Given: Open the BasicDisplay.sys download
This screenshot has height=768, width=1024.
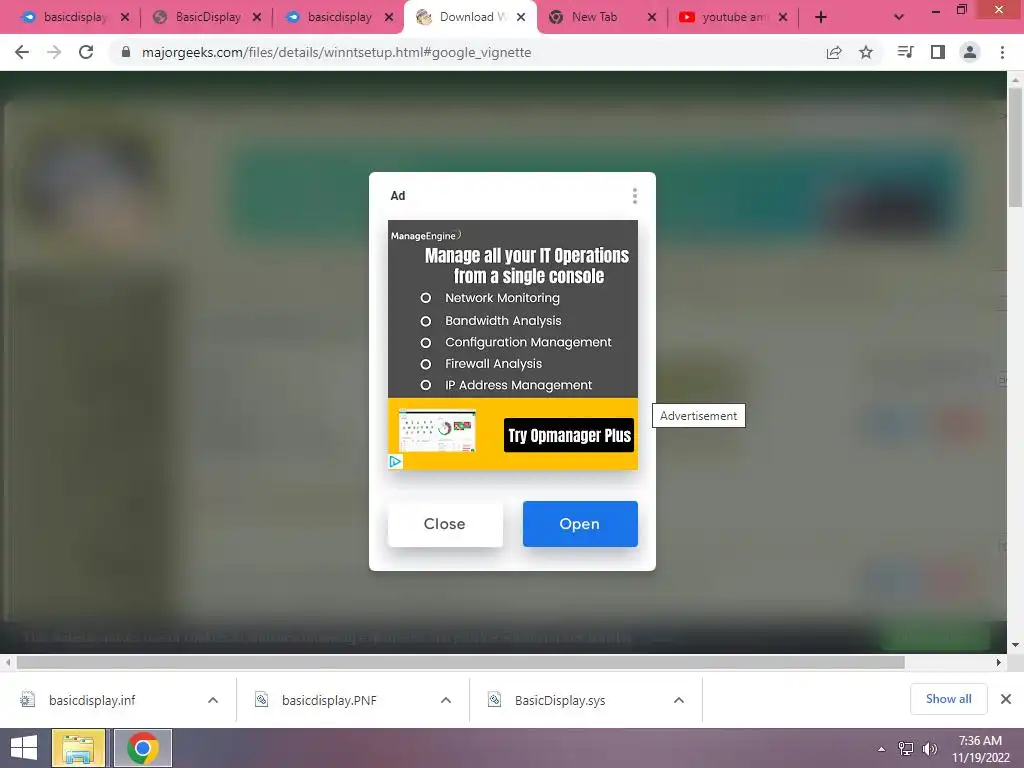Looking at the screenshot, I should pyautogui.click(x=560, y=700).
